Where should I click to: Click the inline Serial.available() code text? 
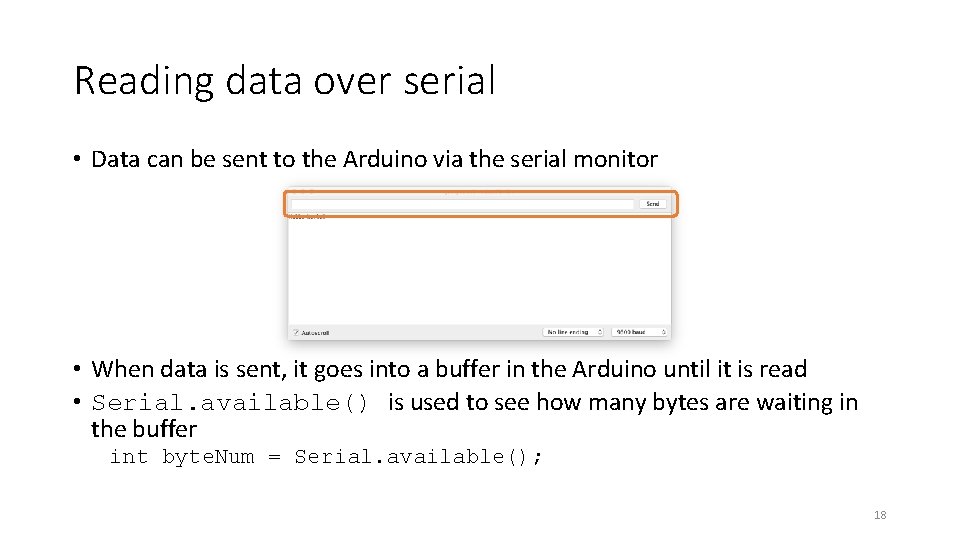(230, 403)
